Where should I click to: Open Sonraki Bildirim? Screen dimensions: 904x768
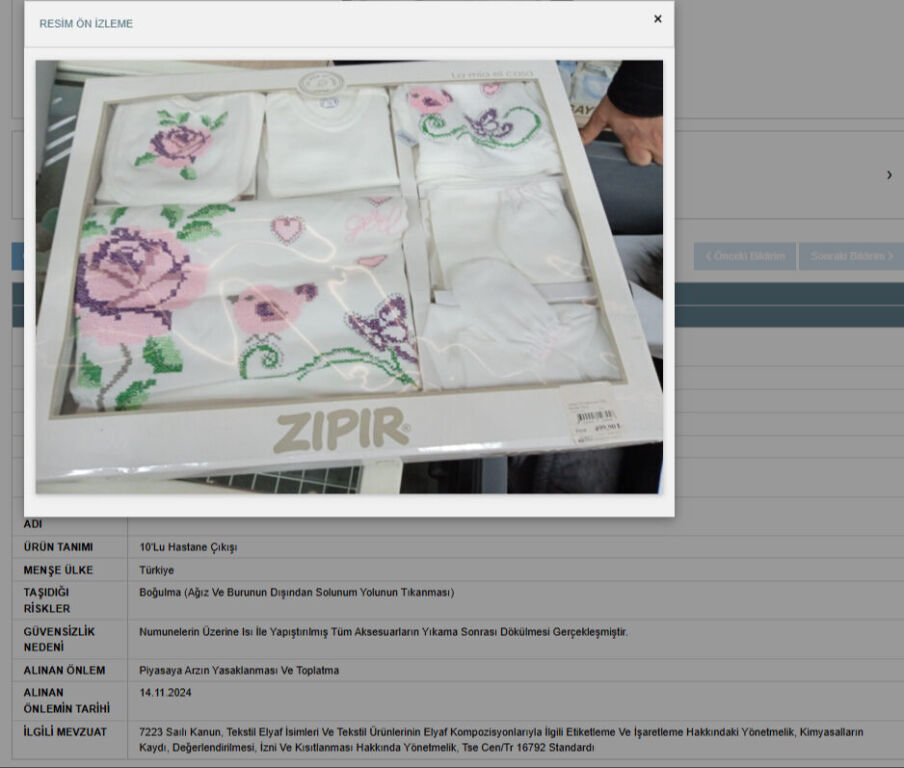850,256
